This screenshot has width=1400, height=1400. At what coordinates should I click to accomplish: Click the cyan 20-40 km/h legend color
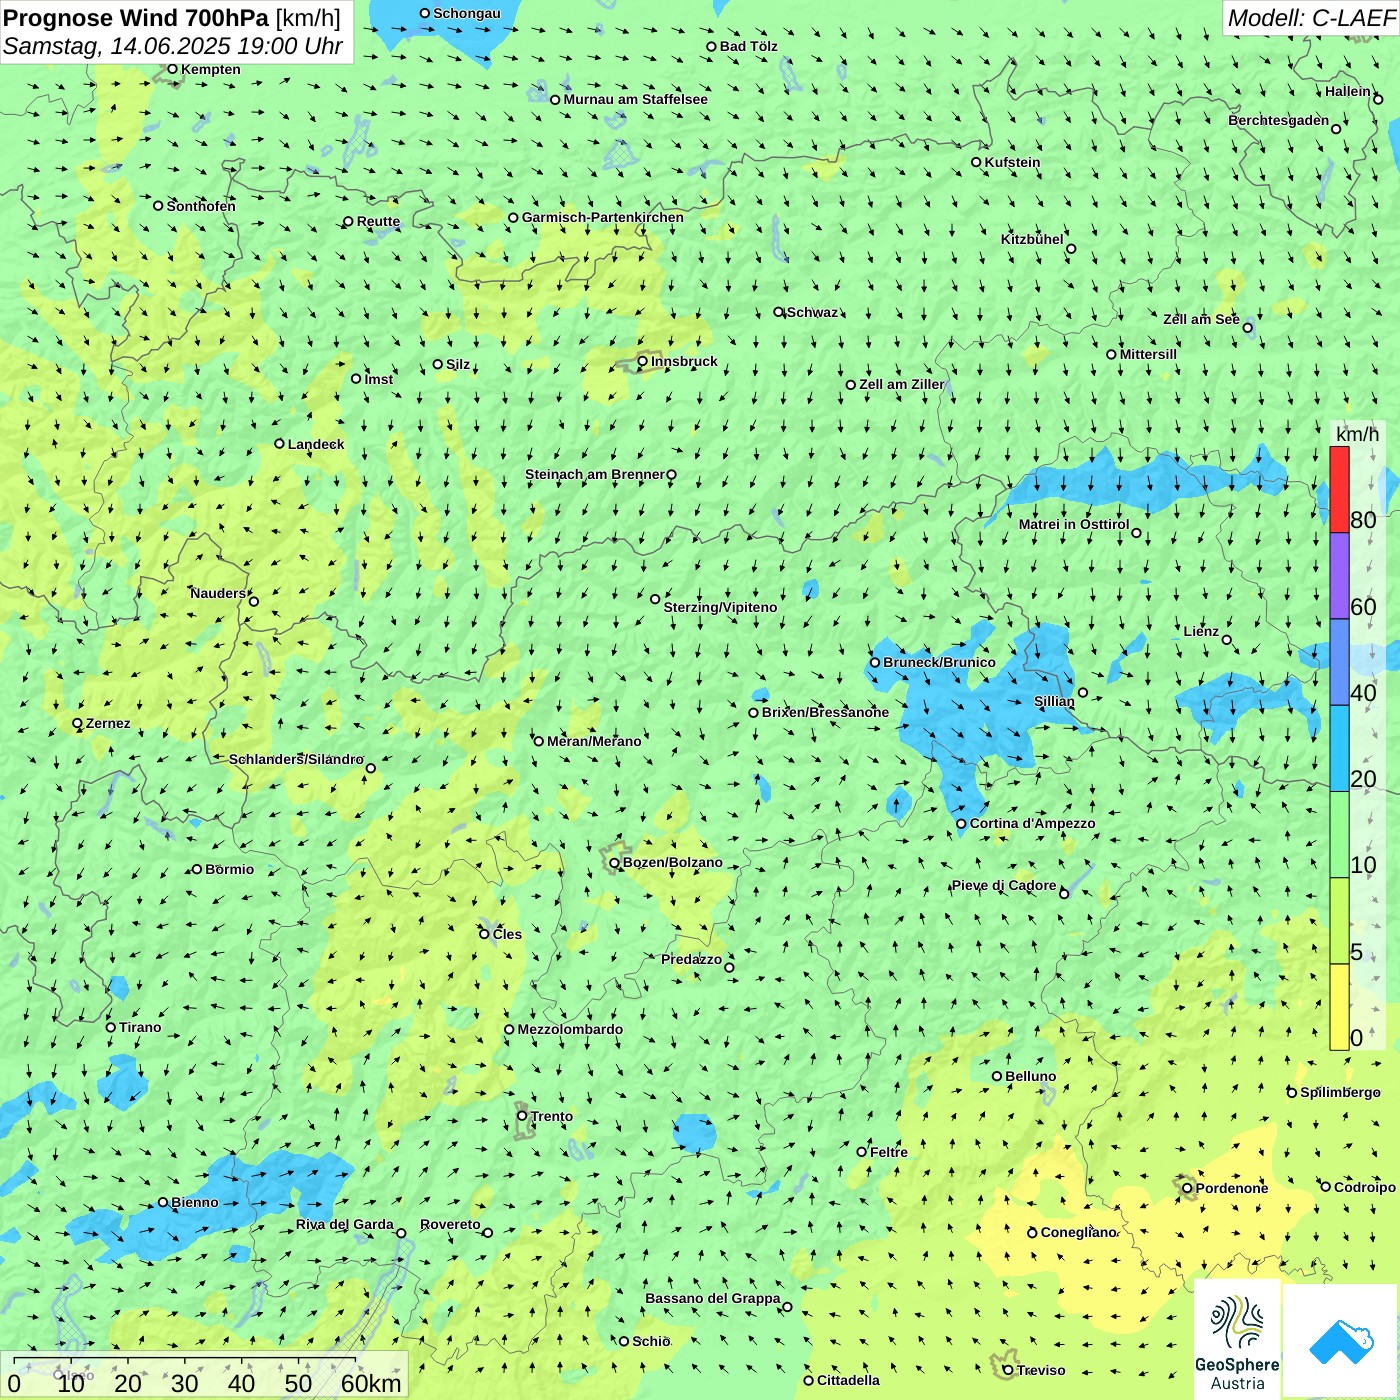pyautogui.click(x=1339, y=749)
